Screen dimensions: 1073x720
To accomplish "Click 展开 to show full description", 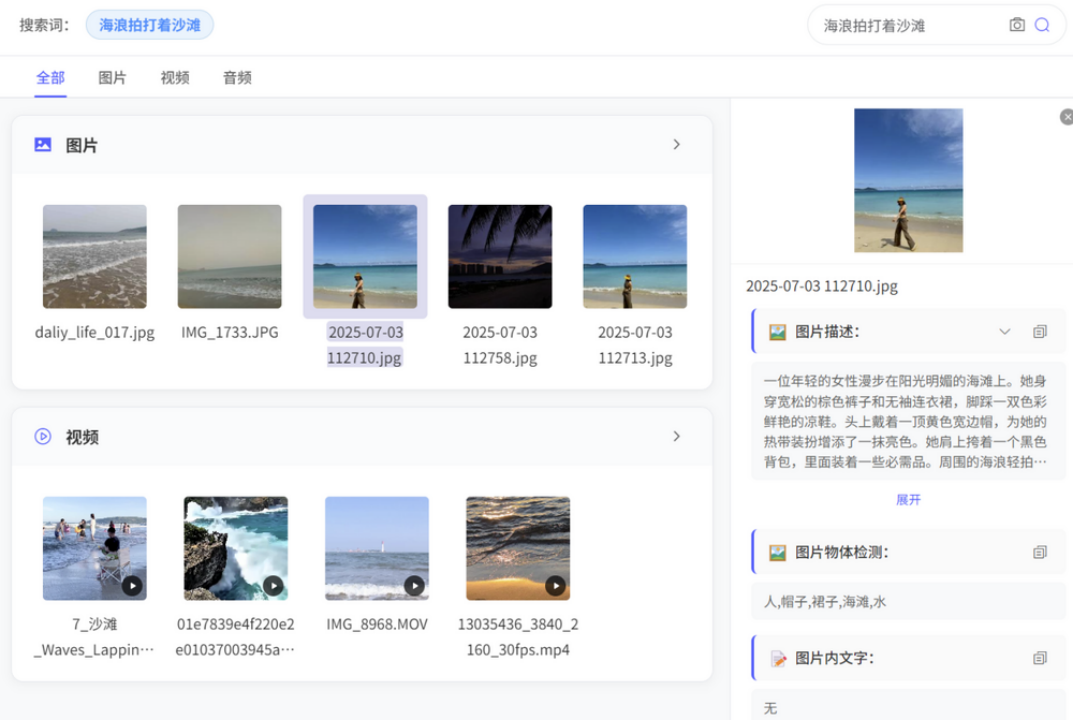I will [x=908, y=500].
